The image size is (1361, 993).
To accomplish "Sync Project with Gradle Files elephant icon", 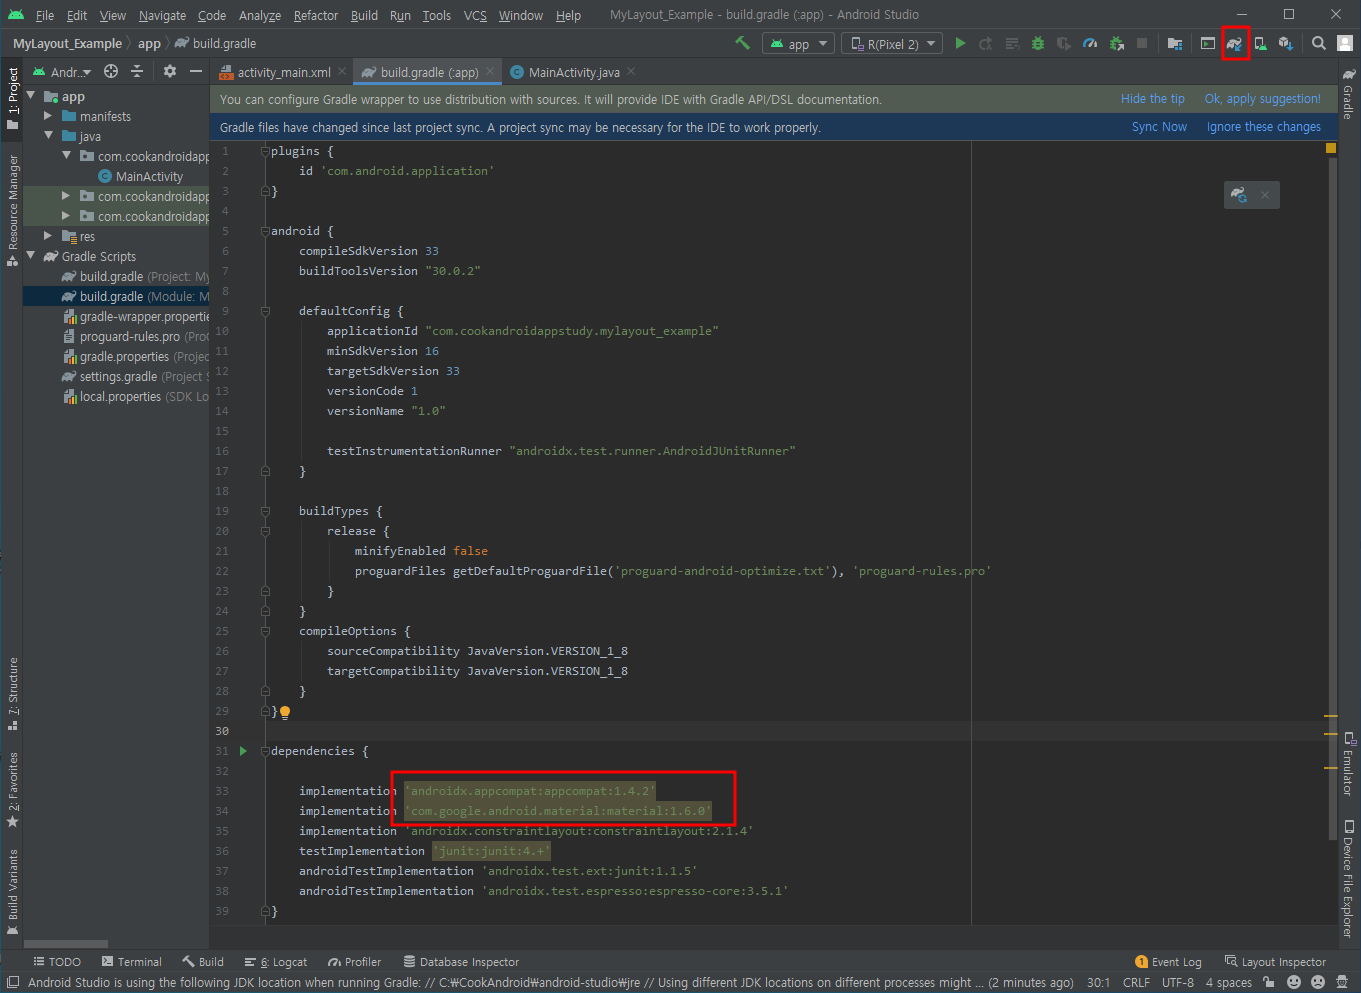I will coord(1235,43).
